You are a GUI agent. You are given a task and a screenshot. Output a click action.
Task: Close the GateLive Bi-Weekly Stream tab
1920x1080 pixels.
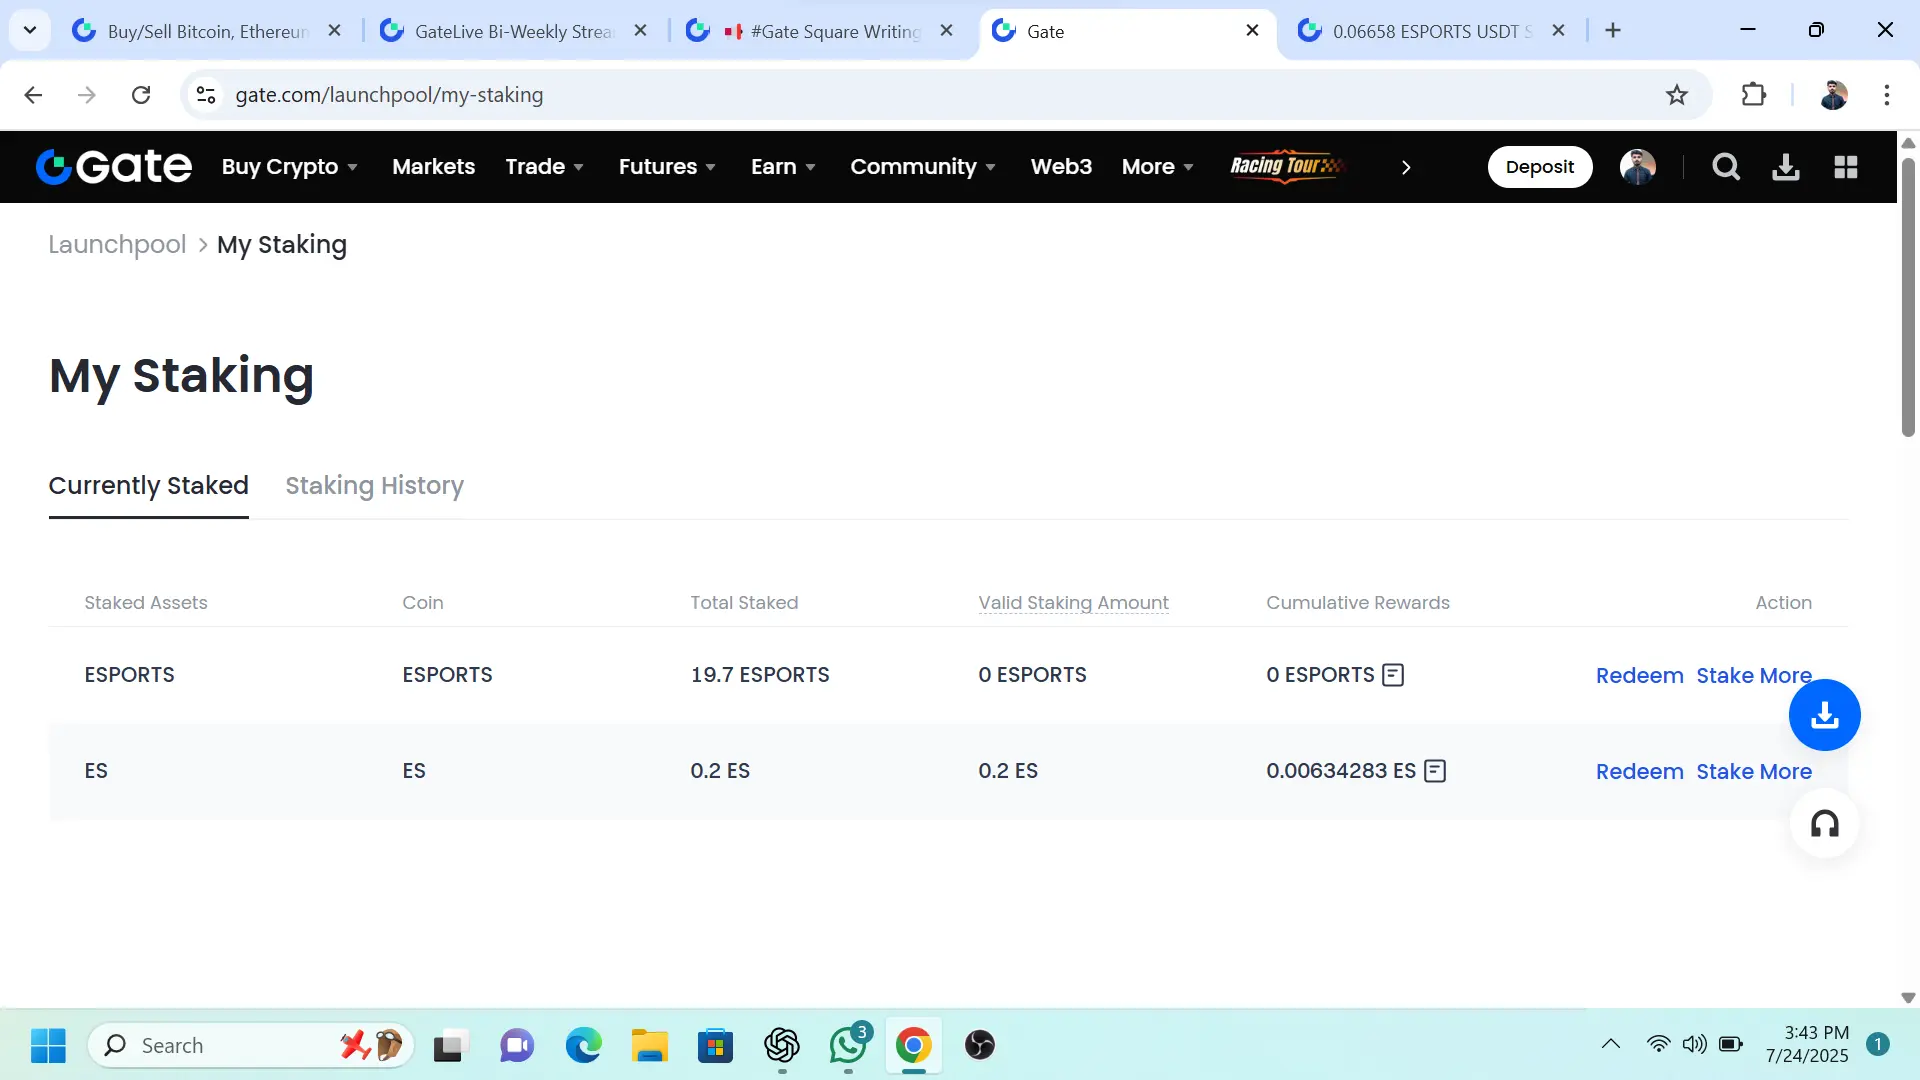pyautogui.click(x=641, y=31)
